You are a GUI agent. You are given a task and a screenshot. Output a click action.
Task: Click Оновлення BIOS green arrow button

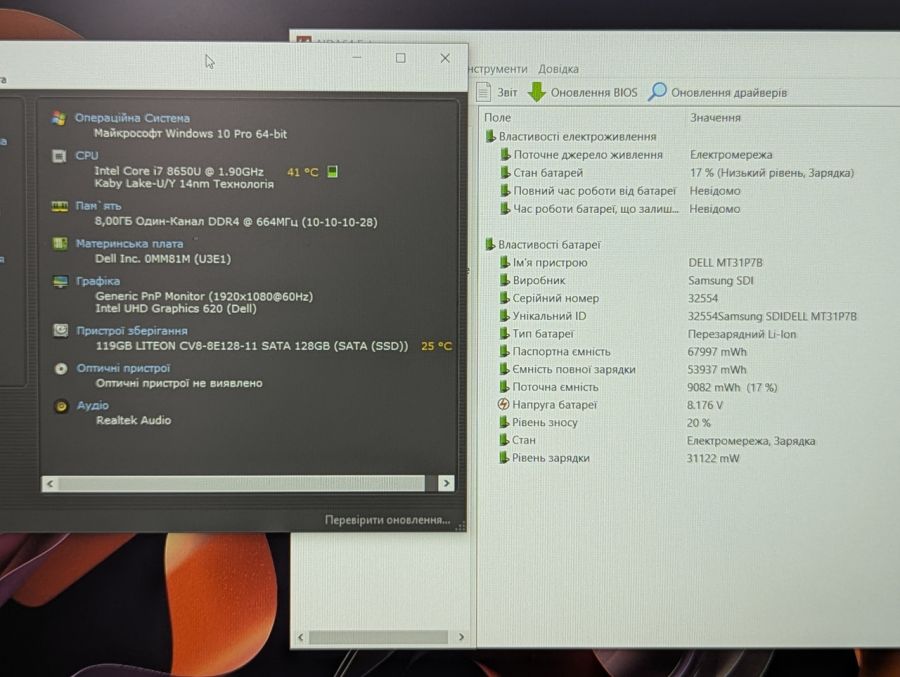pos(583,92)
